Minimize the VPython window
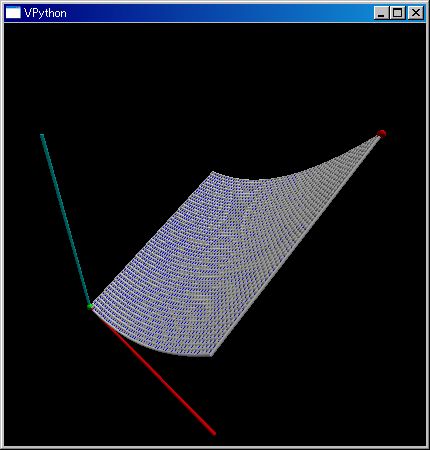The height and width of the screenshot is (450, 430). pyautogui.click(x=381, y=13)
